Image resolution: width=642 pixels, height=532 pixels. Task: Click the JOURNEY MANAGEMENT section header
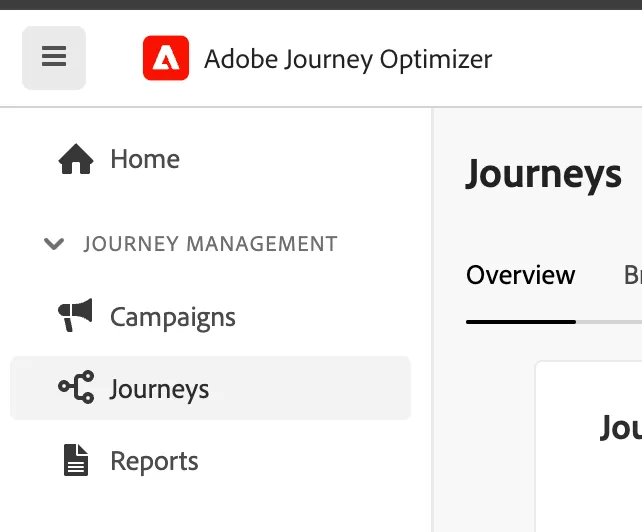[x=211, y=244]
